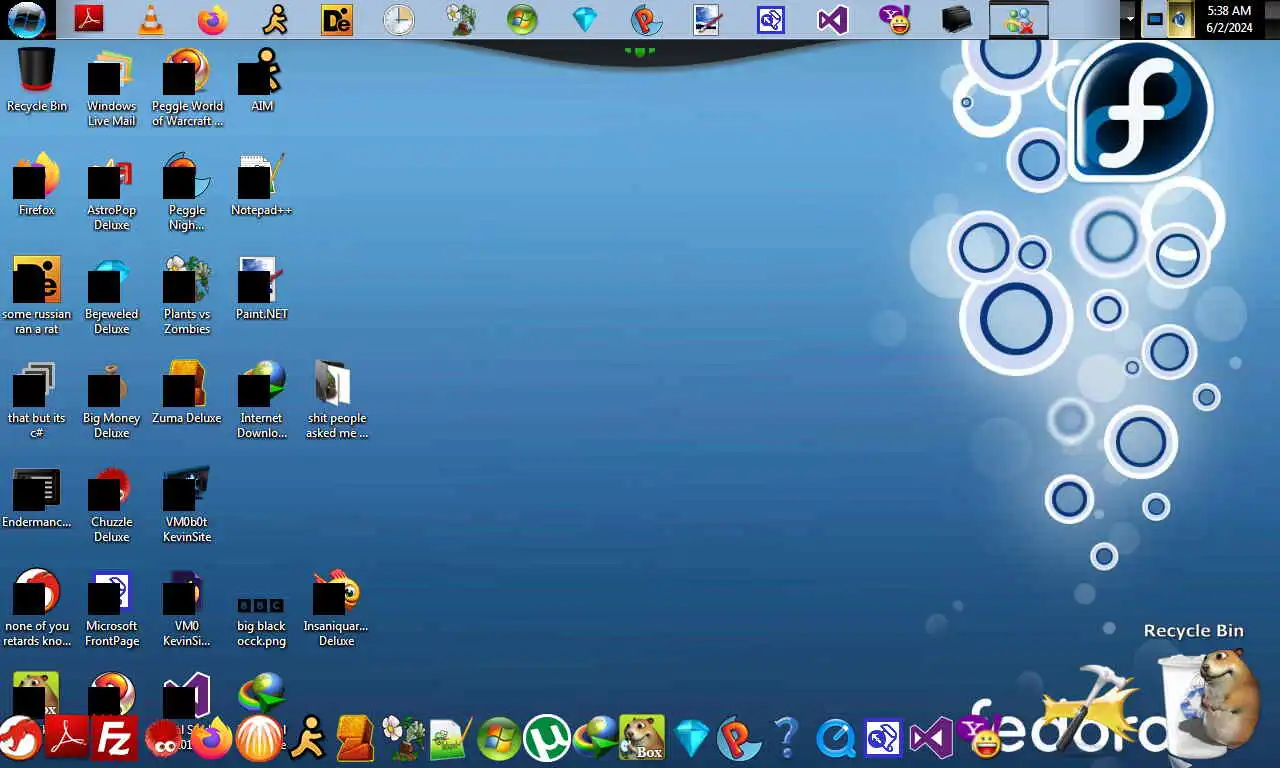
Task: Open the white clock app in the taskbar
Action: [399, 19]
